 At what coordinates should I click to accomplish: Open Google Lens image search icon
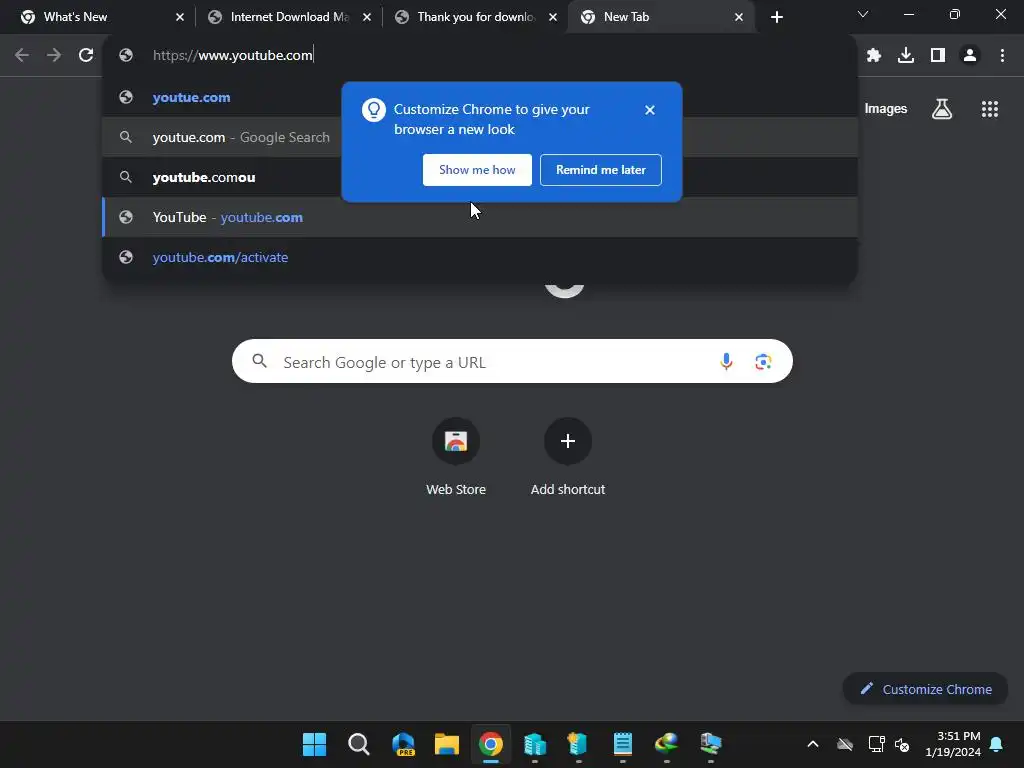click(x=763, y=361)
